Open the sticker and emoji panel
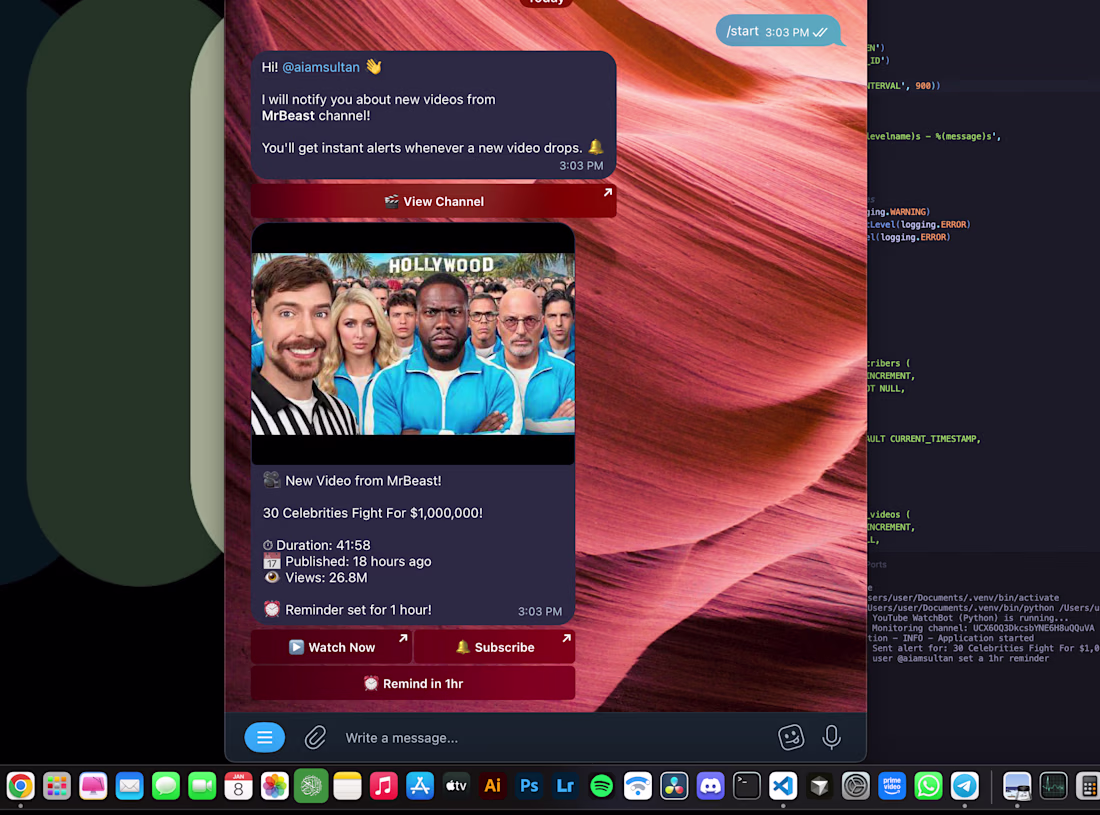The image size is (1100, 815). (x=791, y=737)
